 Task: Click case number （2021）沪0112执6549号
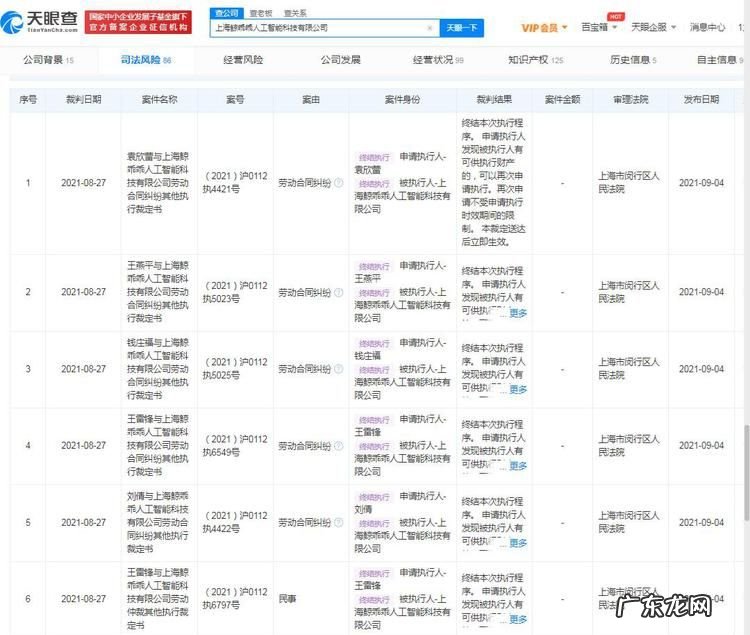coord(235,446)
